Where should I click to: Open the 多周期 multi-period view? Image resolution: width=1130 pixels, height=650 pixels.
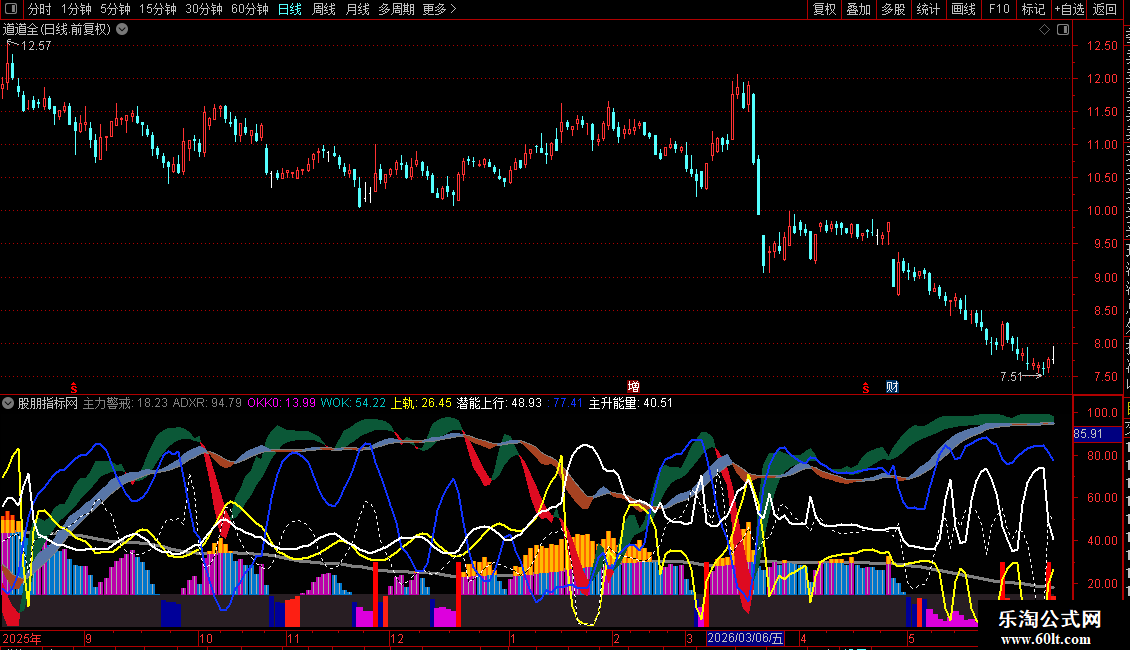pyautogui.click(x=396, y=9)
